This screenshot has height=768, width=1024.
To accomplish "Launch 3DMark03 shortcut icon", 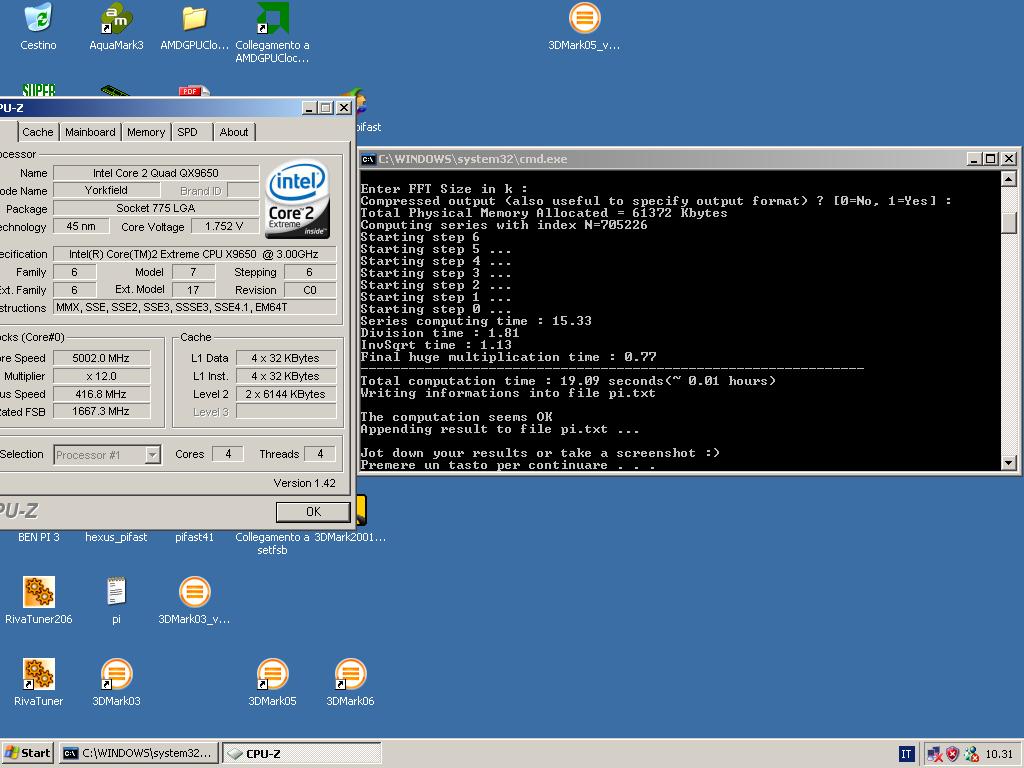I will click(116, 674).
